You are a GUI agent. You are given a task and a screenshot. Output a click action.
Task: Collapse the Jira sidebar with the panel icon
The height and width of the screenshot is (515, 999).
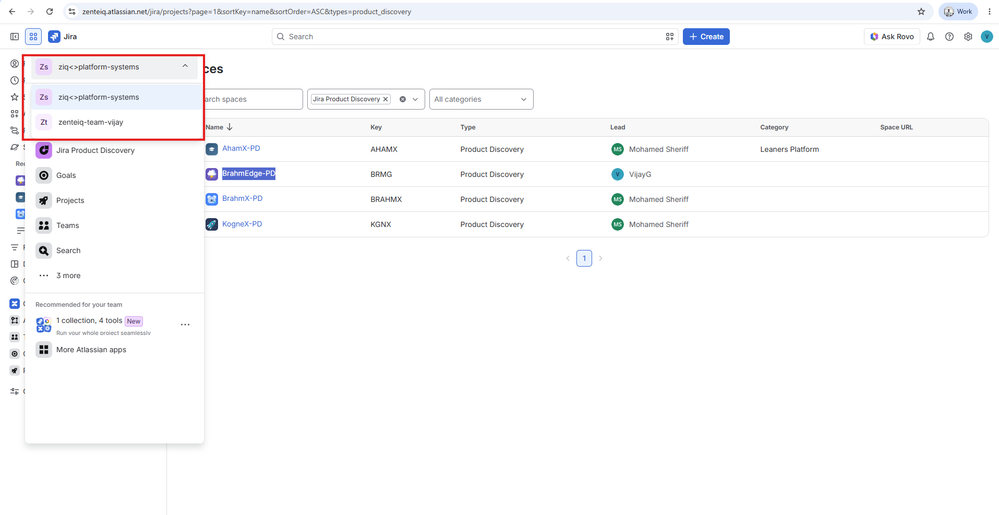pyautogui.click(x=14, y=36)
